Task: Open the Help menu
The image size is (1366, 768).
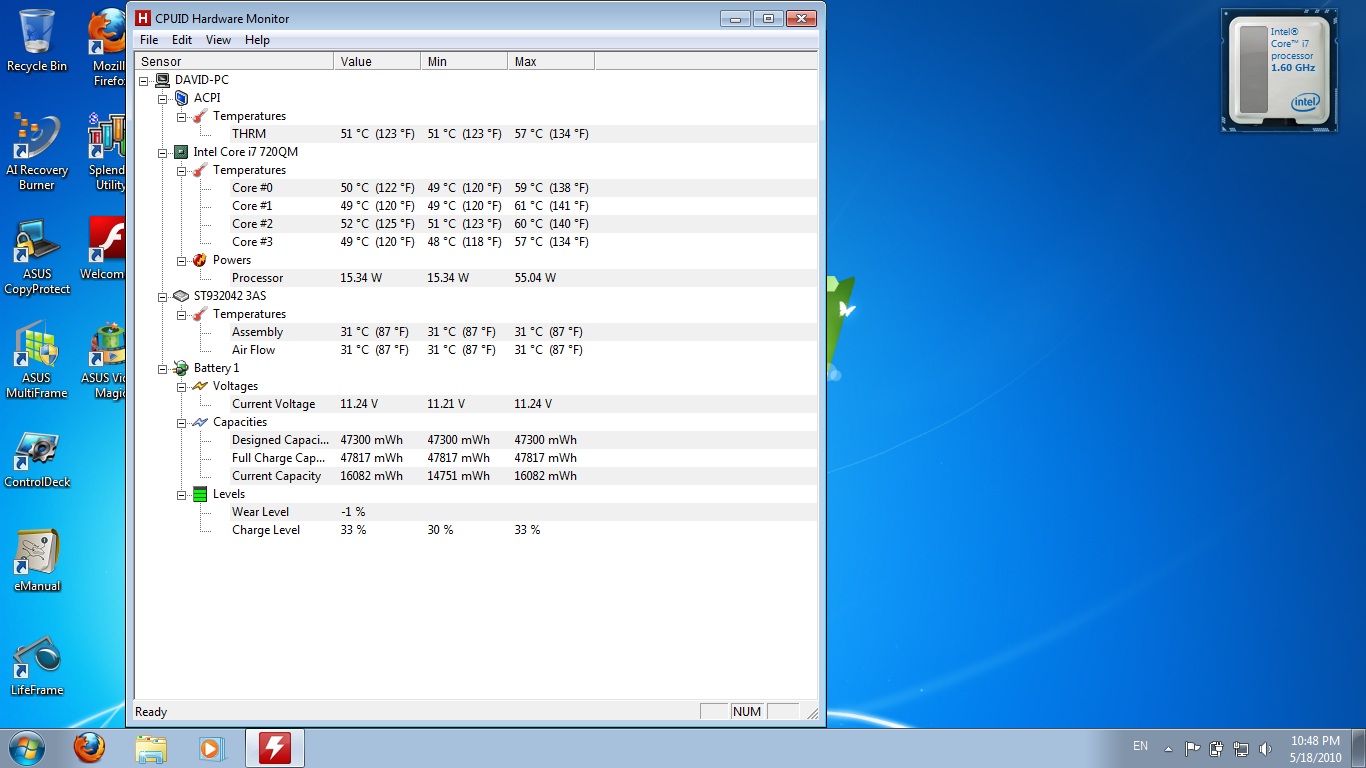Action: tap(257, 40)
